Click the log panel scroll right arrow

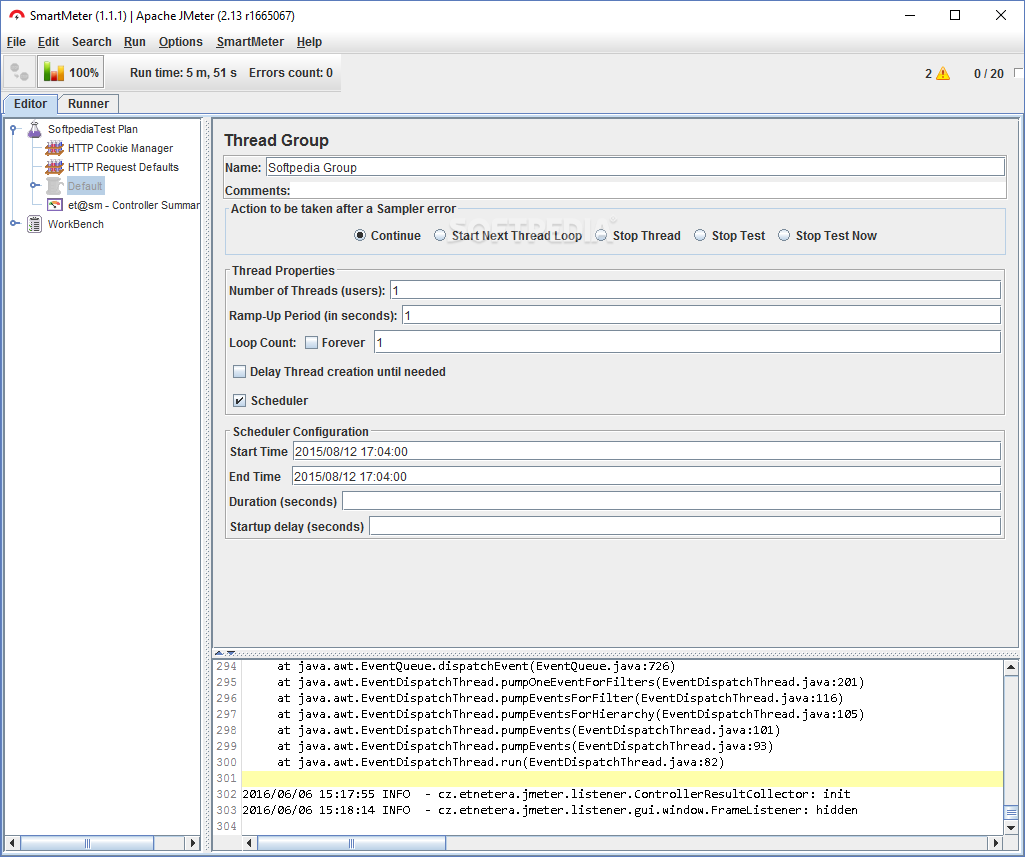(996, 843)
